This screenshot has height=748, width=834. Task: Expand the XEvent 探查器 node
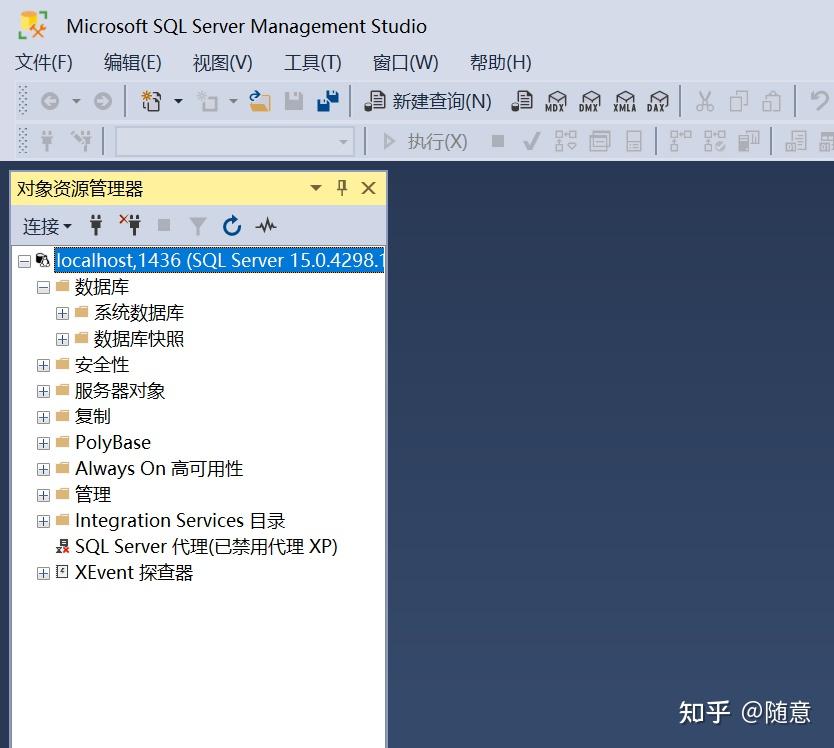click(43, 574)
